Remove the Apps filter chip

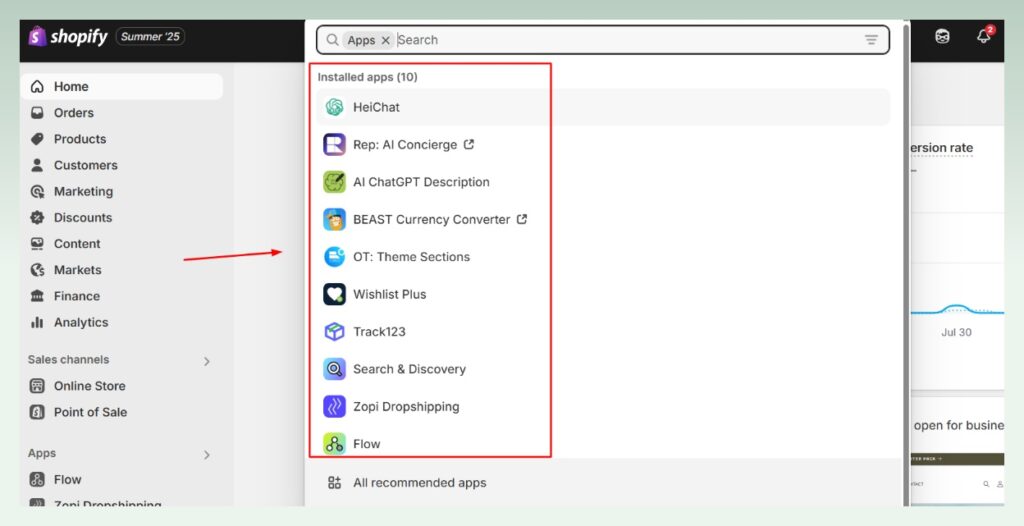tap(385, 41)
